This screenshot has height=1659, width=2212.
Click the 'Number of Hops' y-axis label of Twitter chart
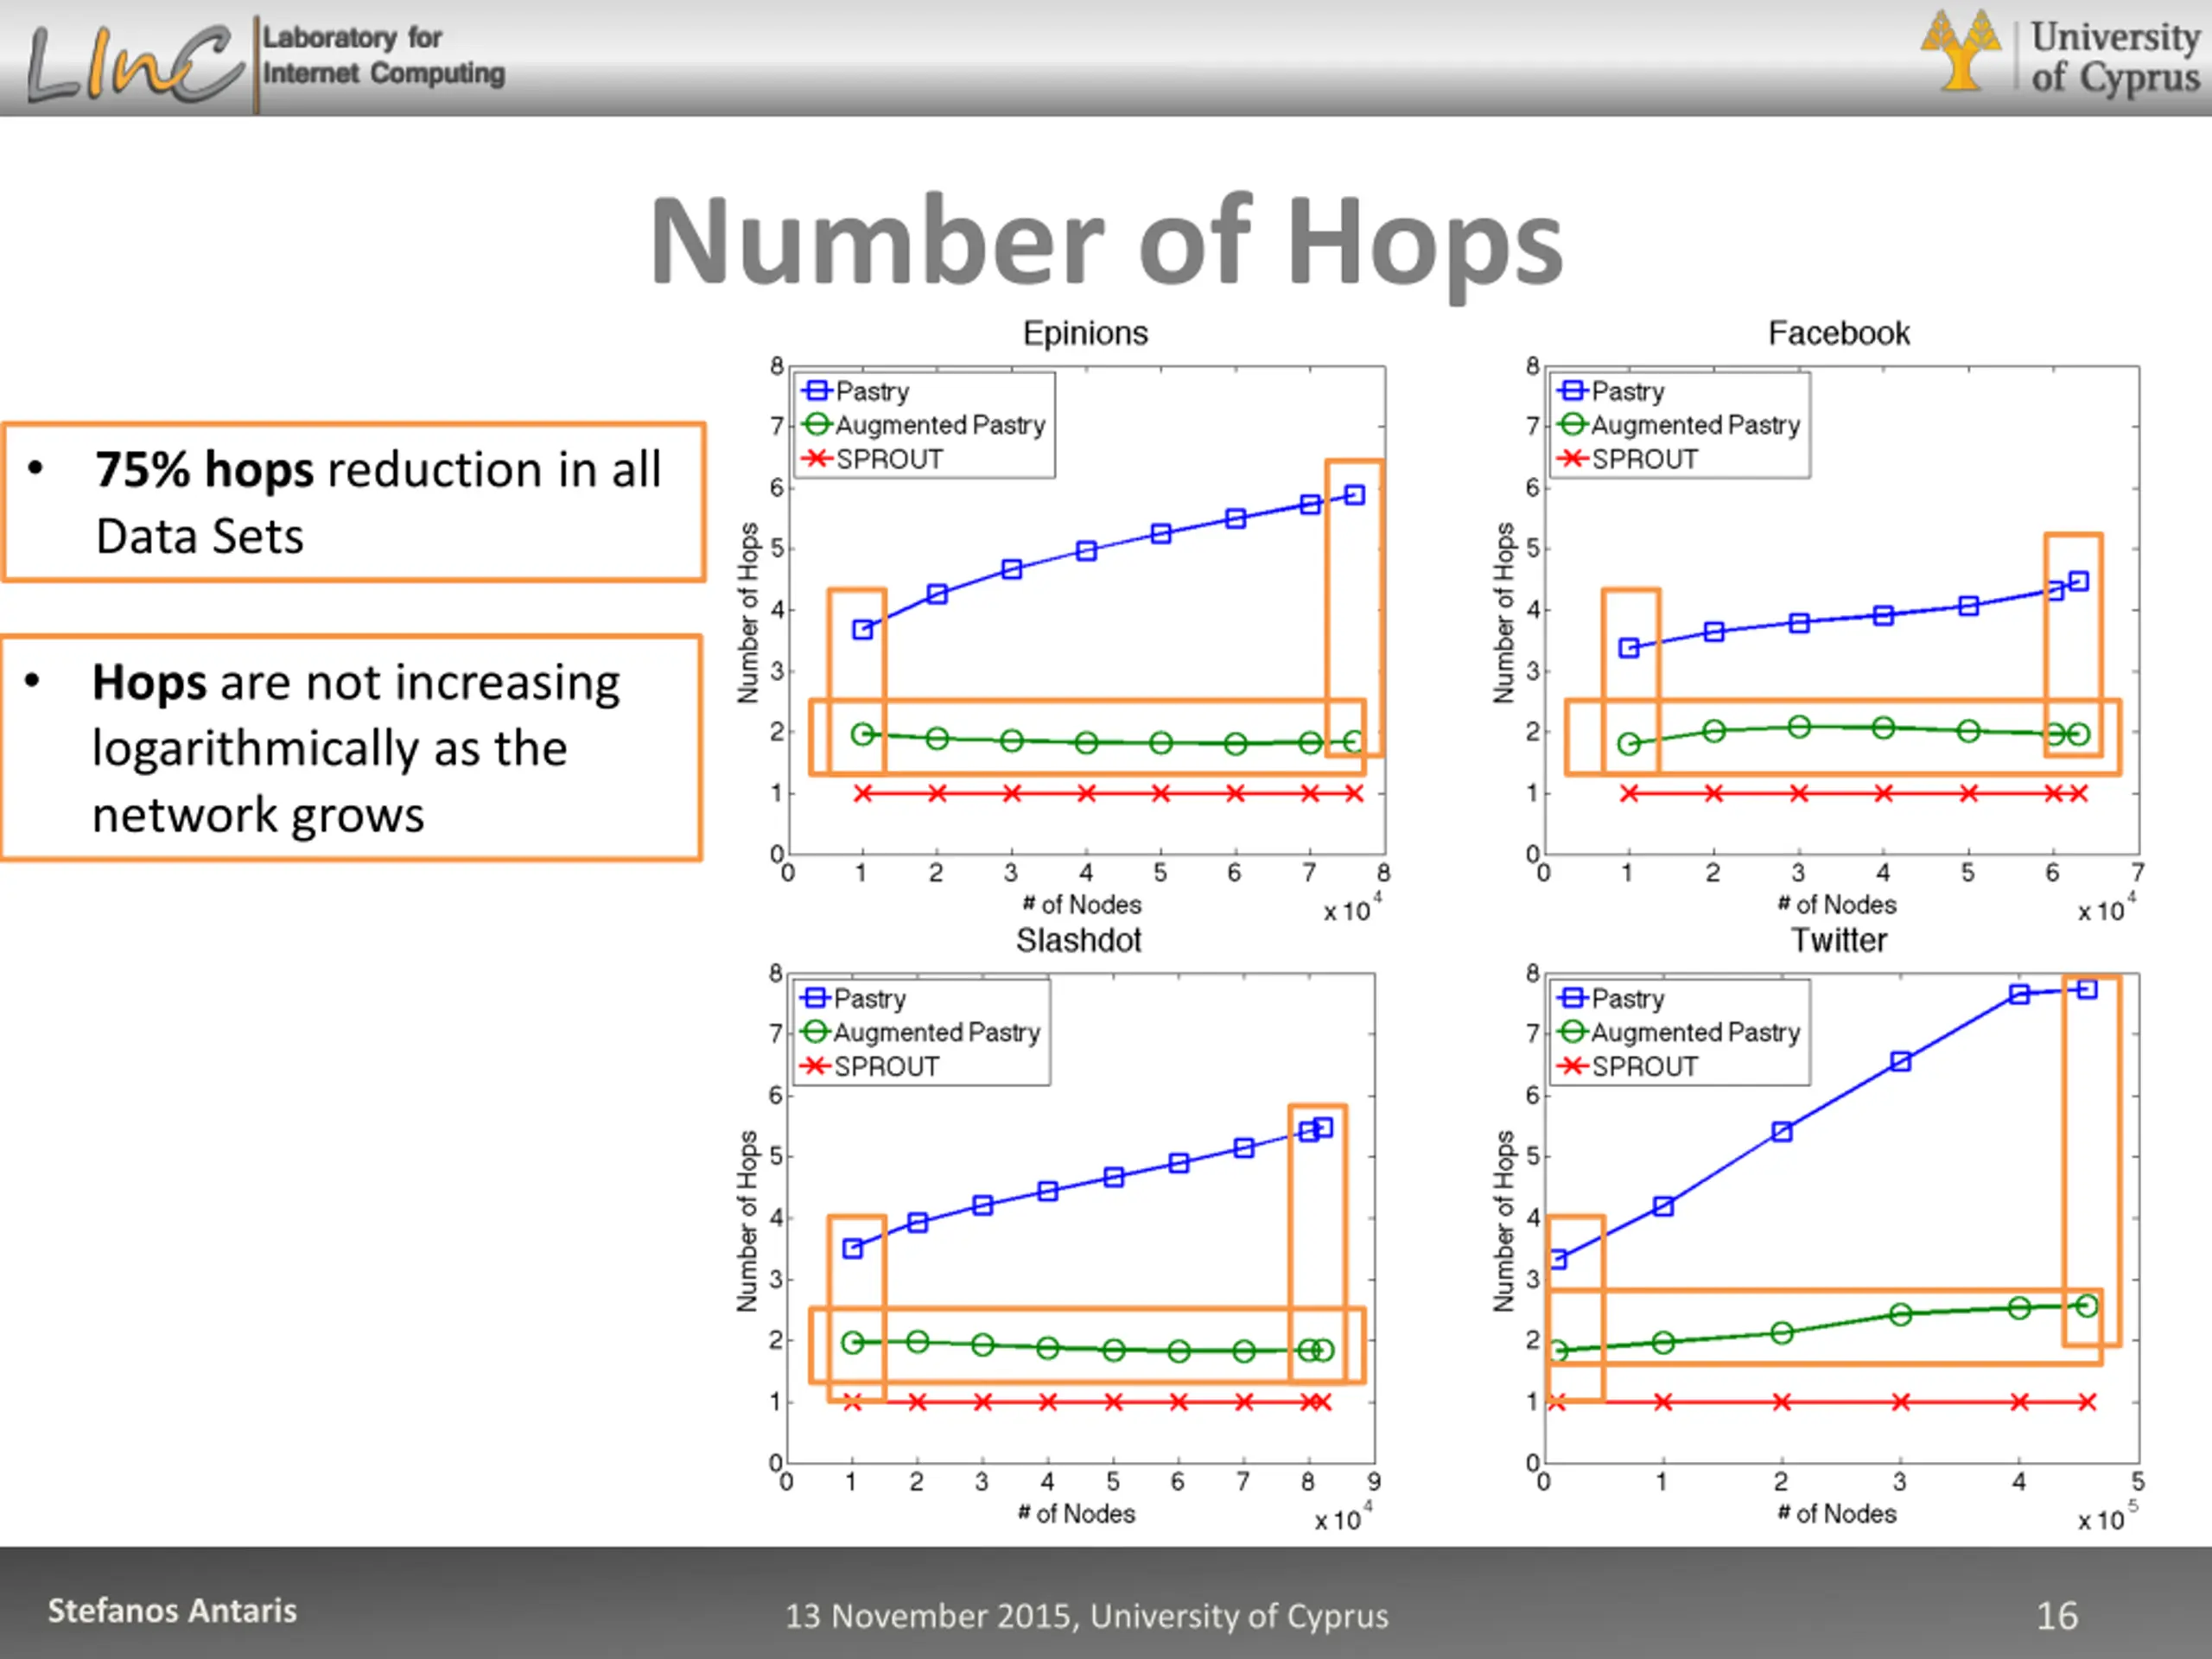pos(1503,1221)
